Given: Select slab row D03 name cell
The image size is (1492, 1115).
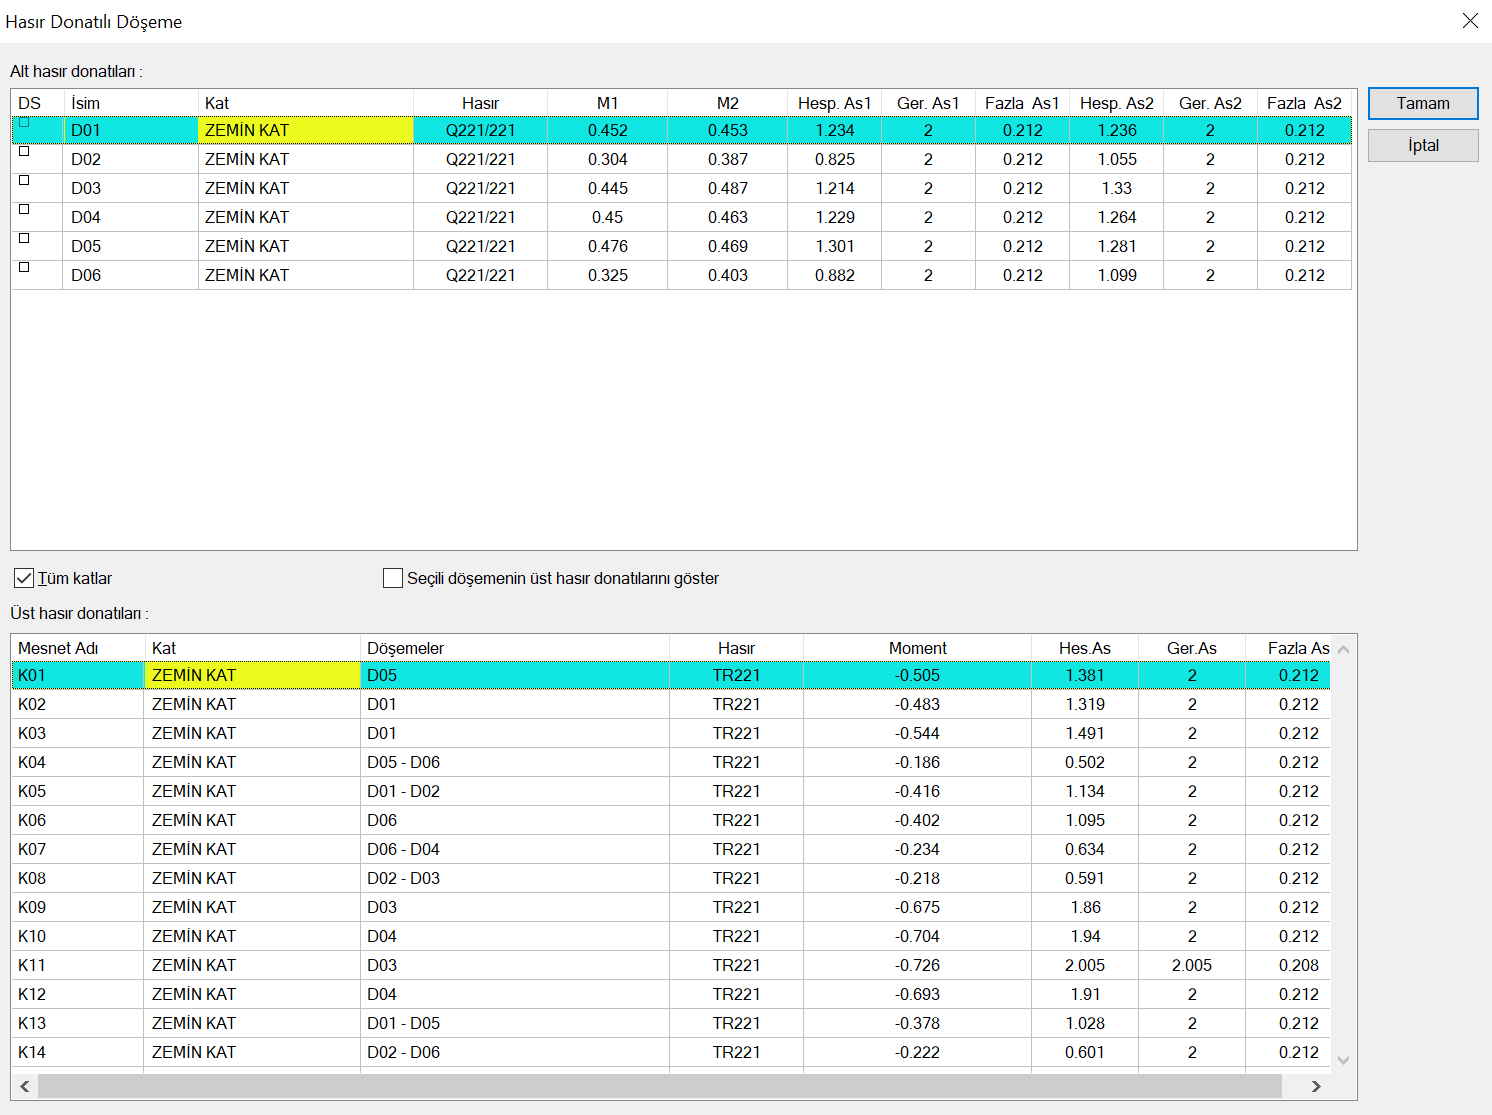Looking at the screenshot, I should point(86,188).
